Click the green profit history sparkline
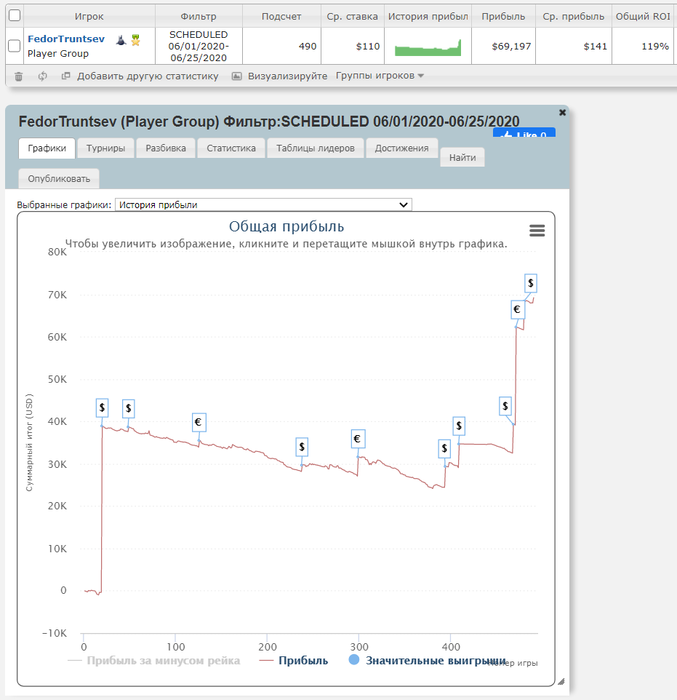Image resolution: width=677 pixels, height=700 pixels. pyautogui.click(x=428, y=47)
